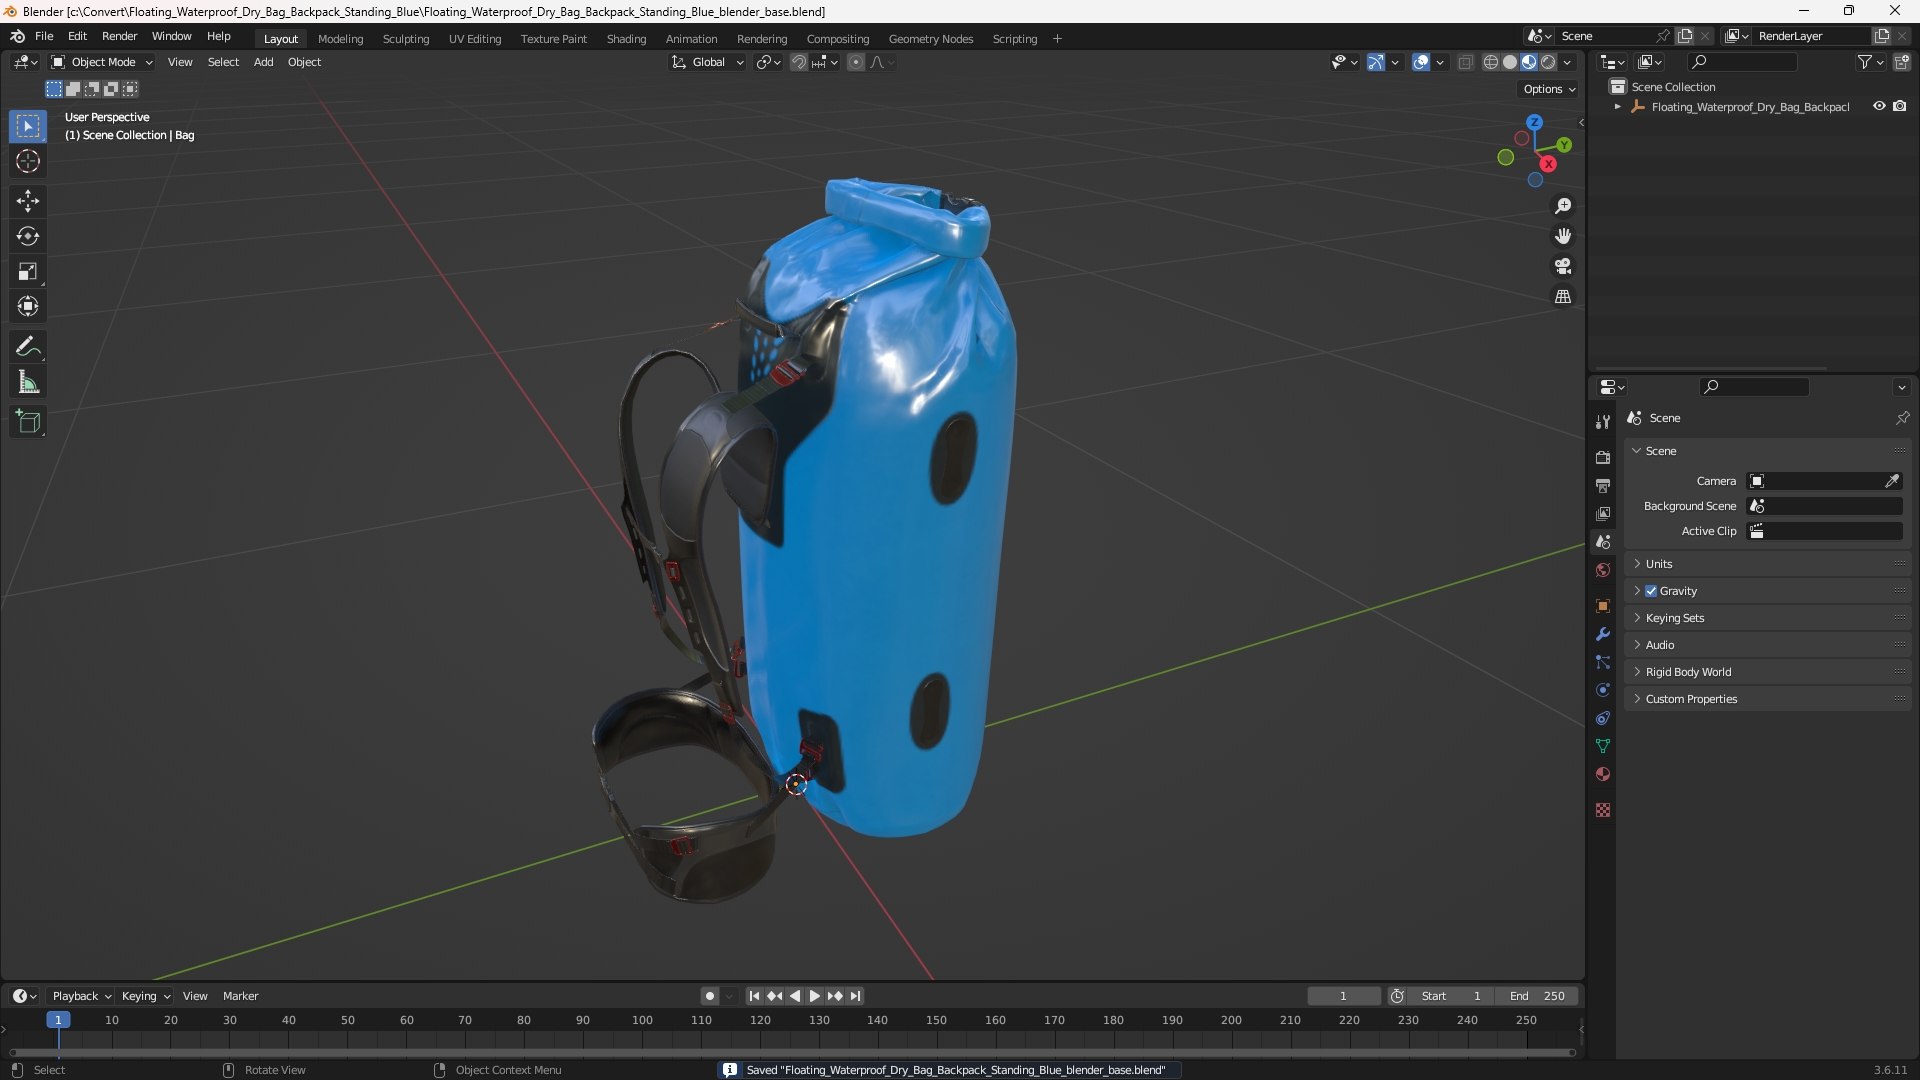This screenshot has height=1080, width=1920.
Task: Toggle proportional editing button
Action: click(856, 62)
